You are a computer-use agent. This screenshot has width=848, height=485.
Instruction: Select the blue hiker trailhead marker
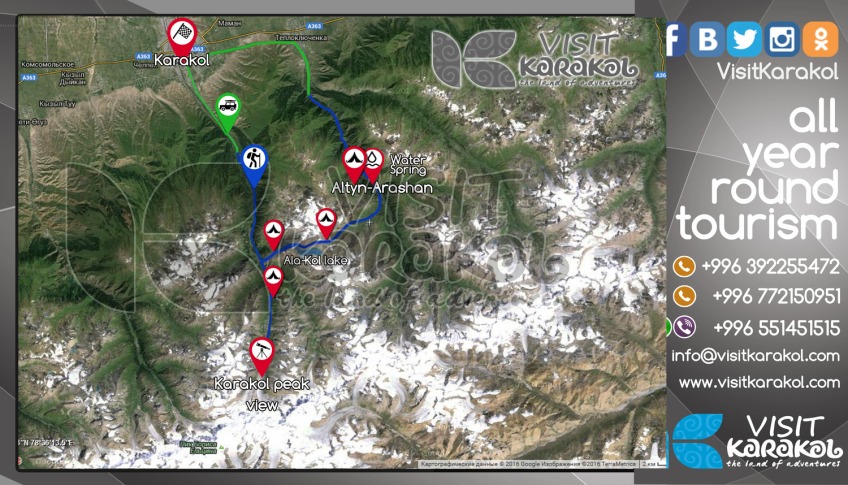coord(254,164)
